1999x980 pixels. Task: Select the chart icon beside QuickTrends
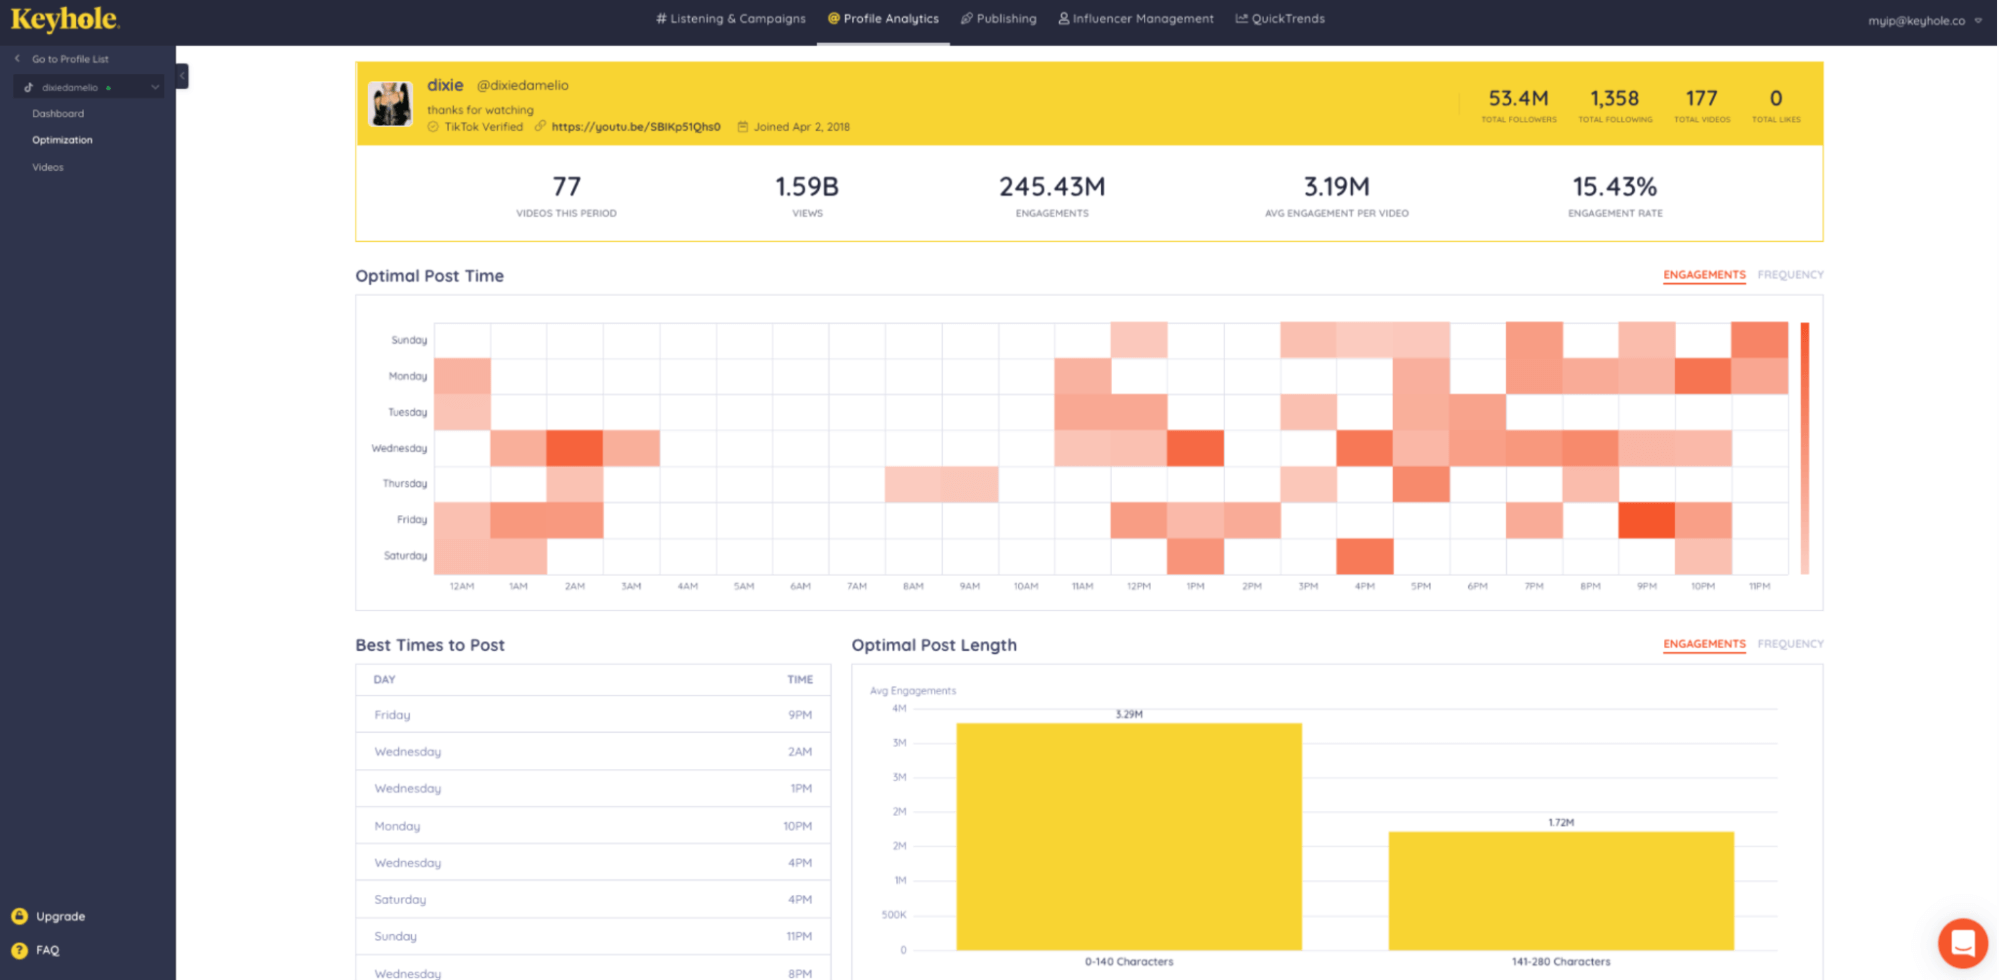[1241, 18]
